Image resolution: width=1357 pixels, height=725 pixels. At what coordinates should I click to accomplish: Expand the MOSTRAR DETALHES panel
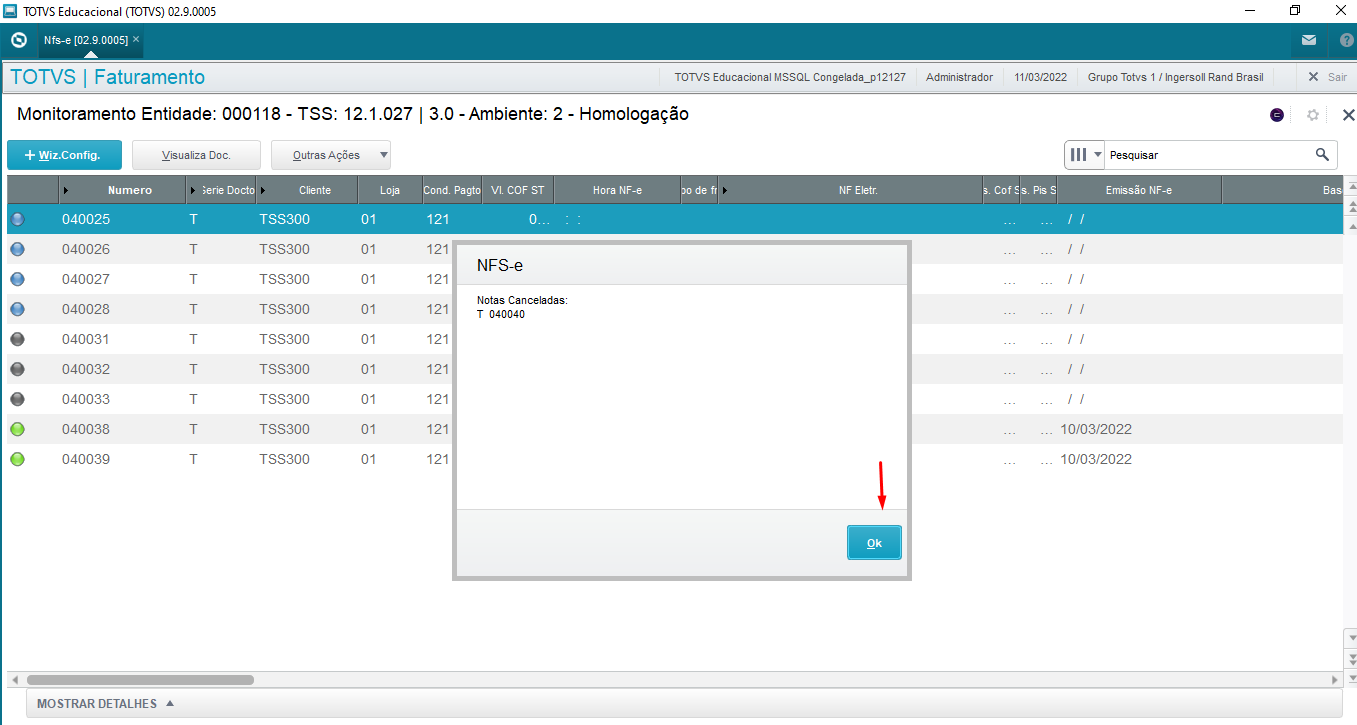(x=105, y=704)
